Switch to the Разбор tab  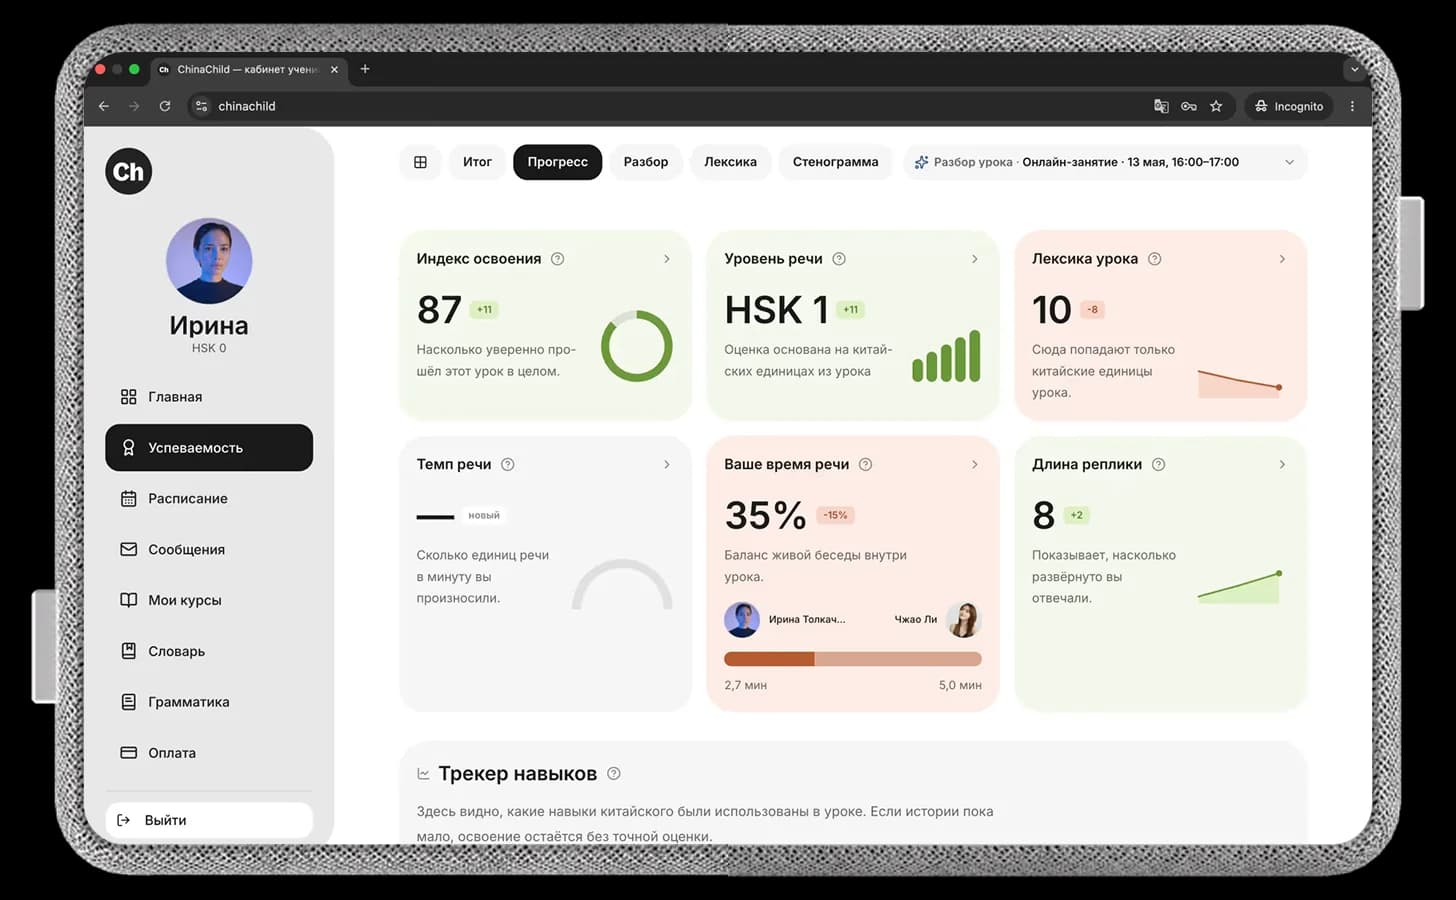[x=646, y=162]
